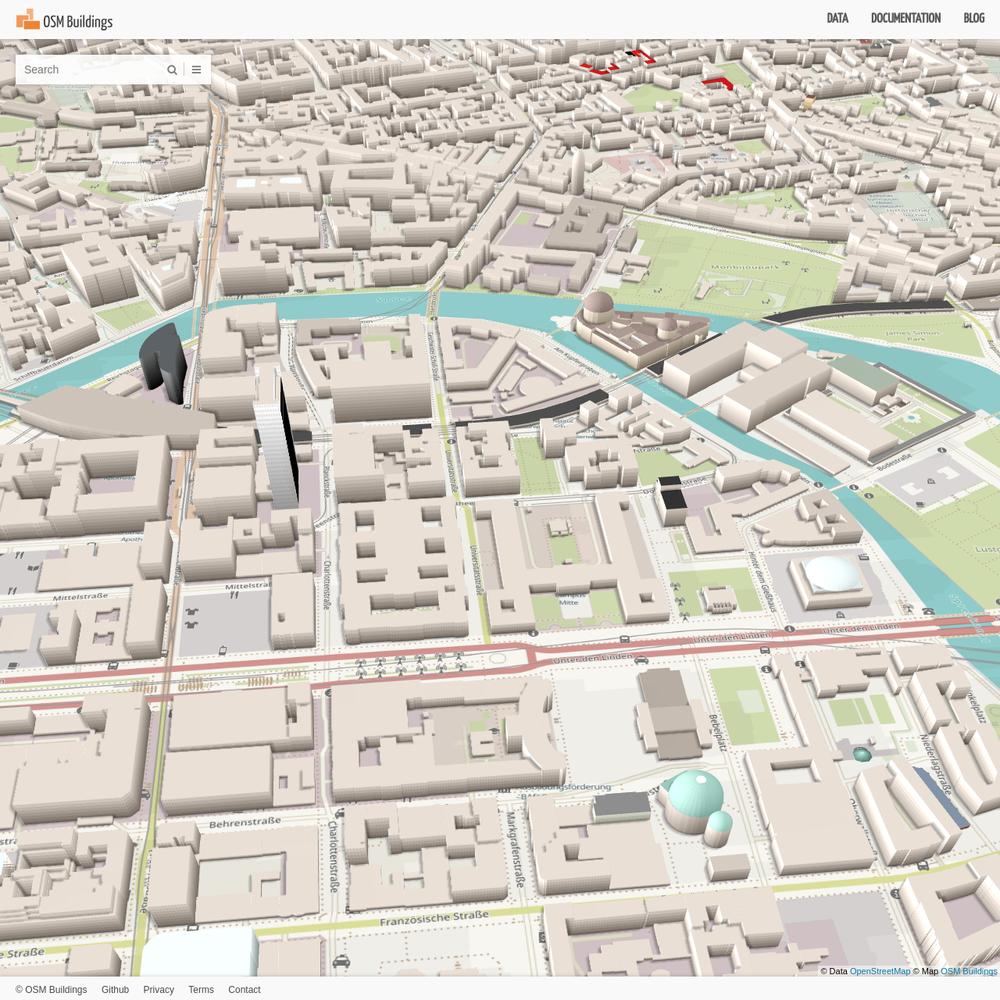Image resolution: width=1000 pixels, height=1000 pixels.
Task: Select the white domed building by Gießhaus
Action: pyautogui.click(x=830, y=575)
